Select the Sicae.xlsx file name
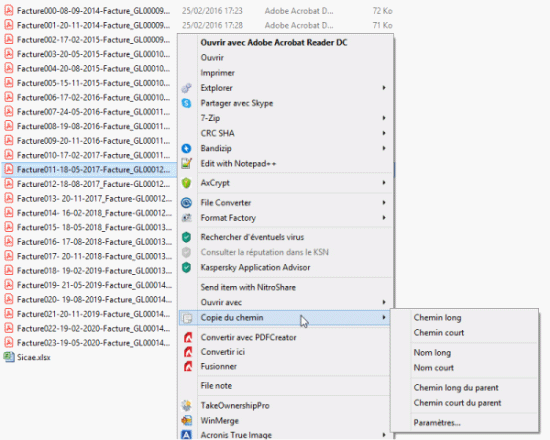Screen dimensions: 550x440 click(x=34, y=357)
